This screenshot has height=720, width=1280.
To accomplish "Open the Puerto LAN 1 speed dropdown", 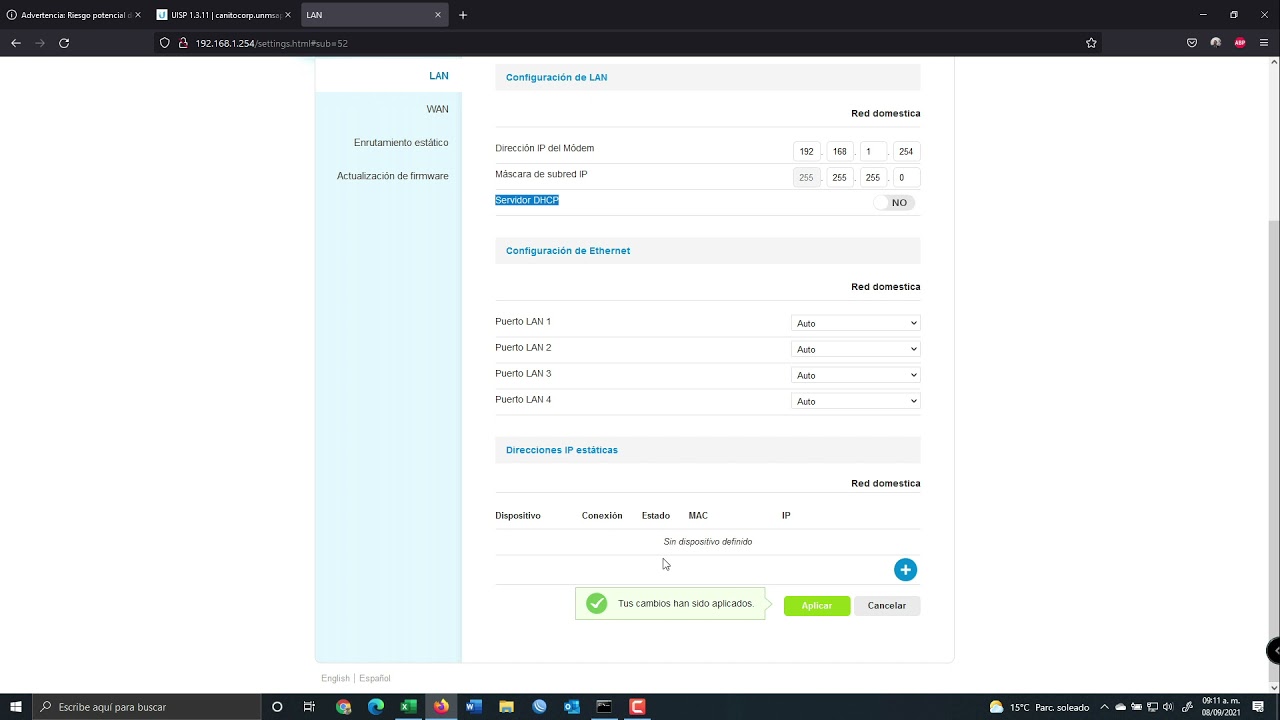I will (x=856, y=323).
